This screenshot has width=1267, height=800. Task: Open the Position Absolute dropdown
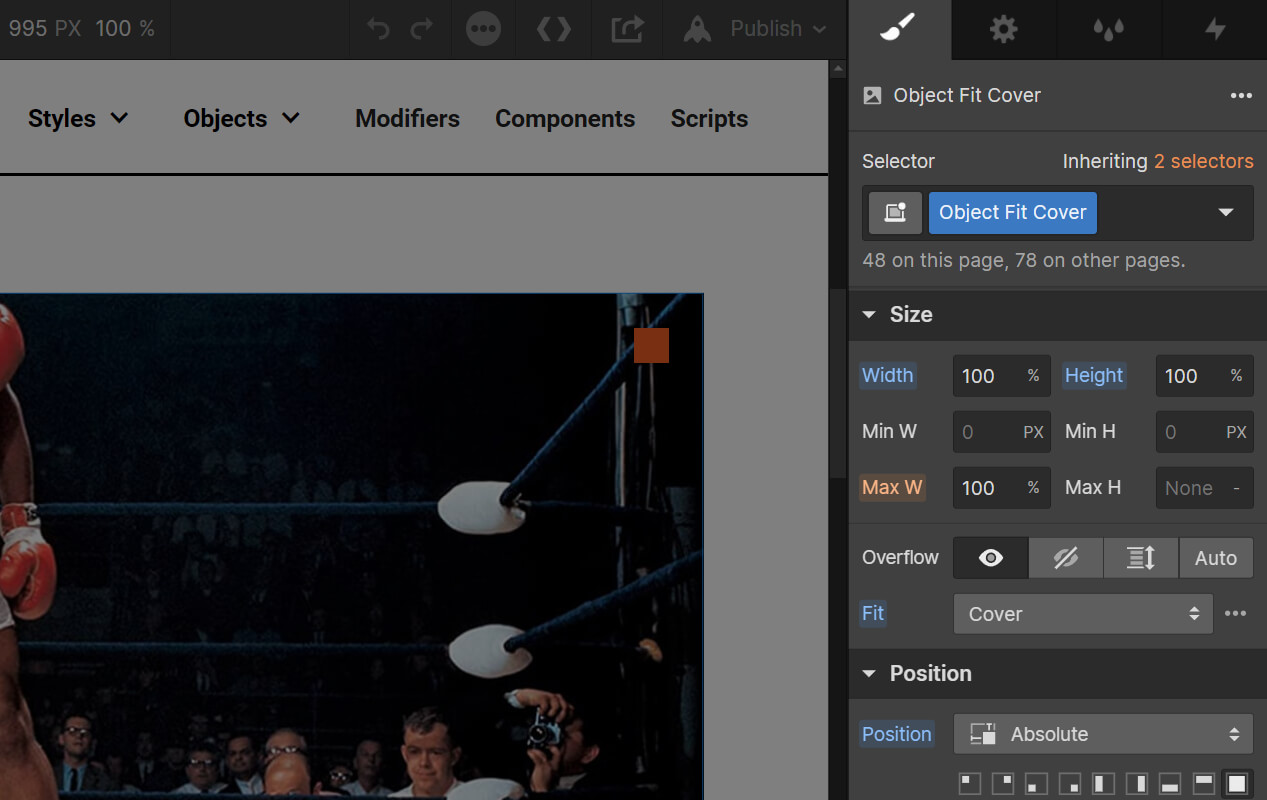tap(1103, 734)
